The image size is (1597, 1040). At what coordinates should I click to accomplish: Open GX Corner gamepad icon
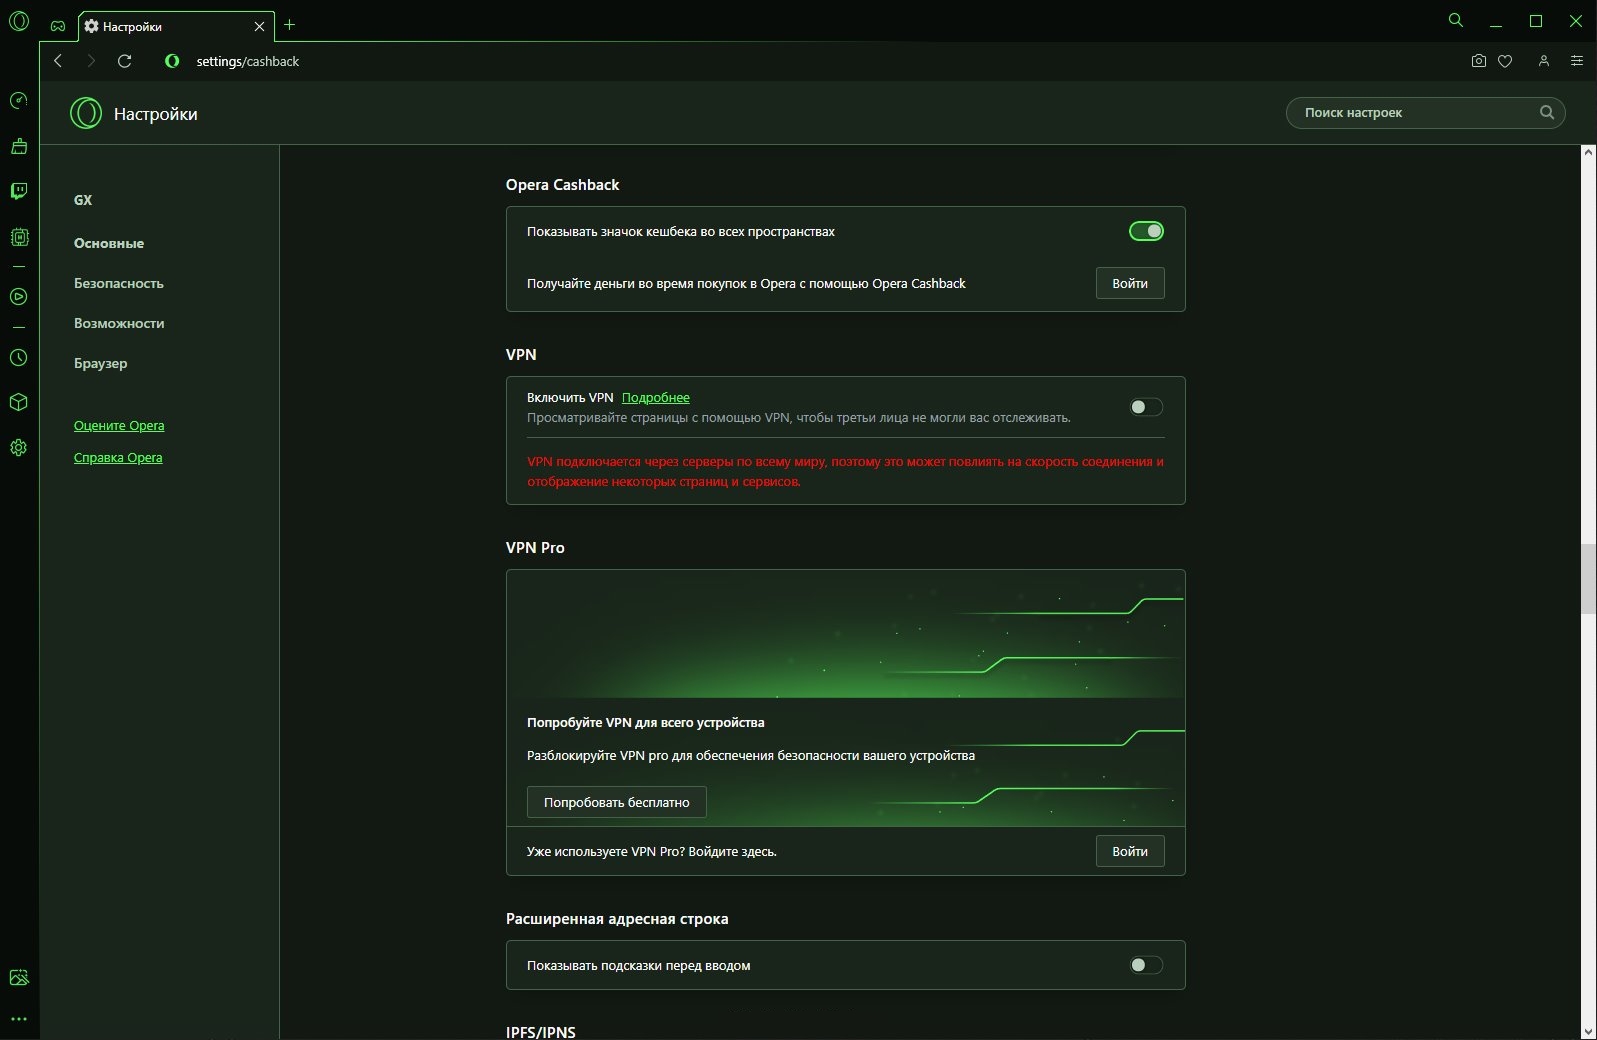58,26
